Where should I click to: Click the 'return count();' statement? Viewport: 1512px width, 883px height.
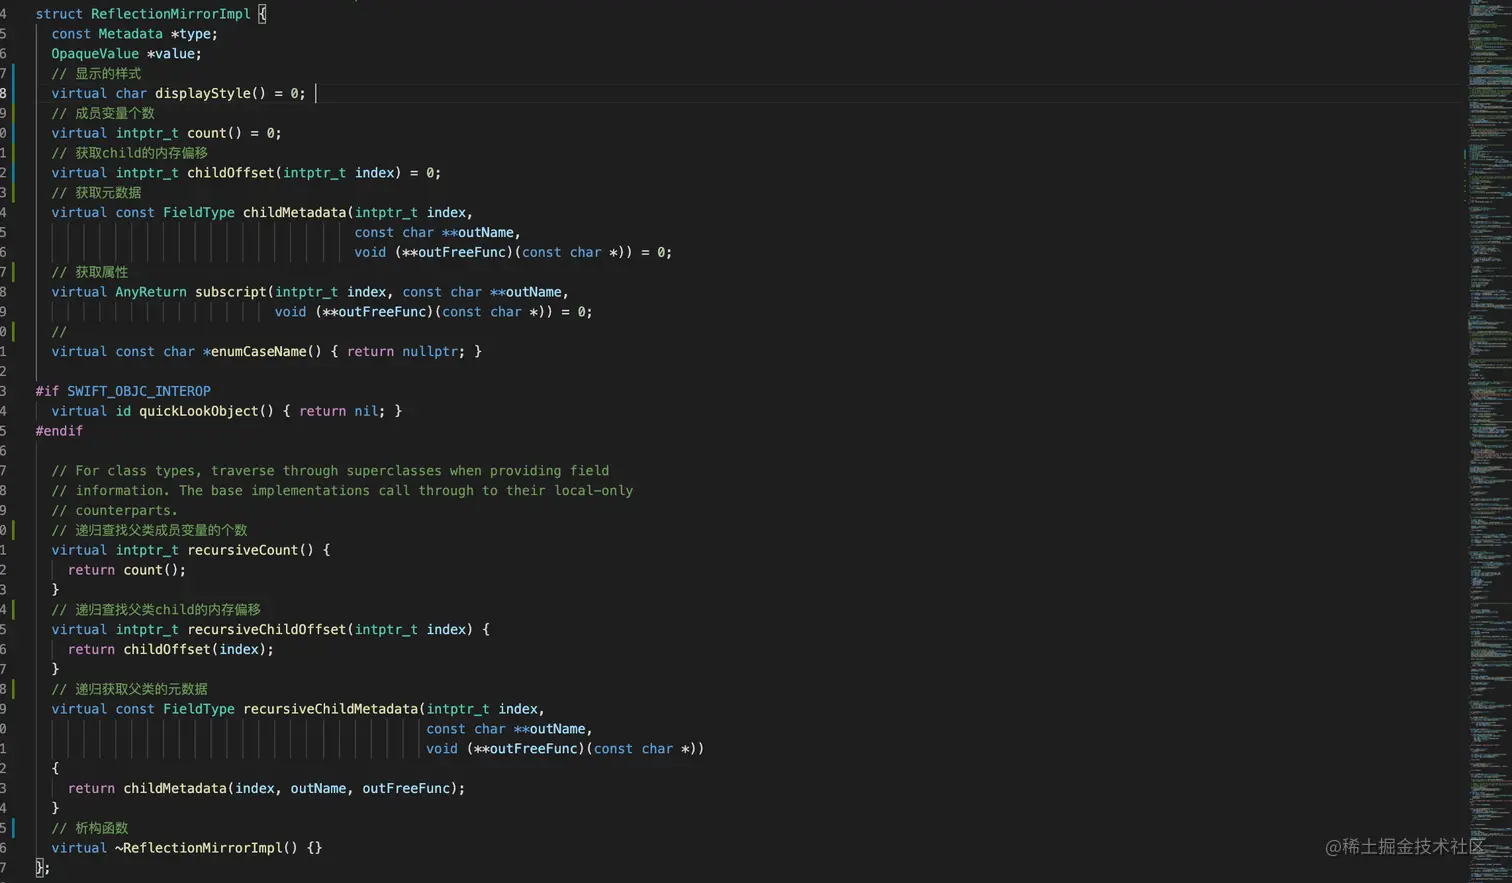click(x=127, y=570)
